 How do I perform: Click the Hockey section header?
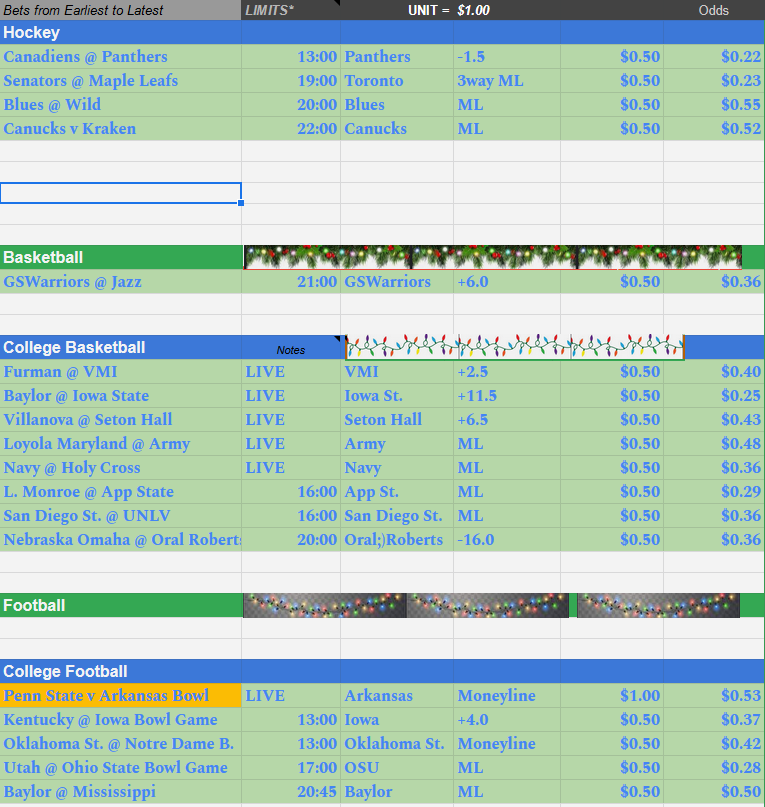coord(120,32)
